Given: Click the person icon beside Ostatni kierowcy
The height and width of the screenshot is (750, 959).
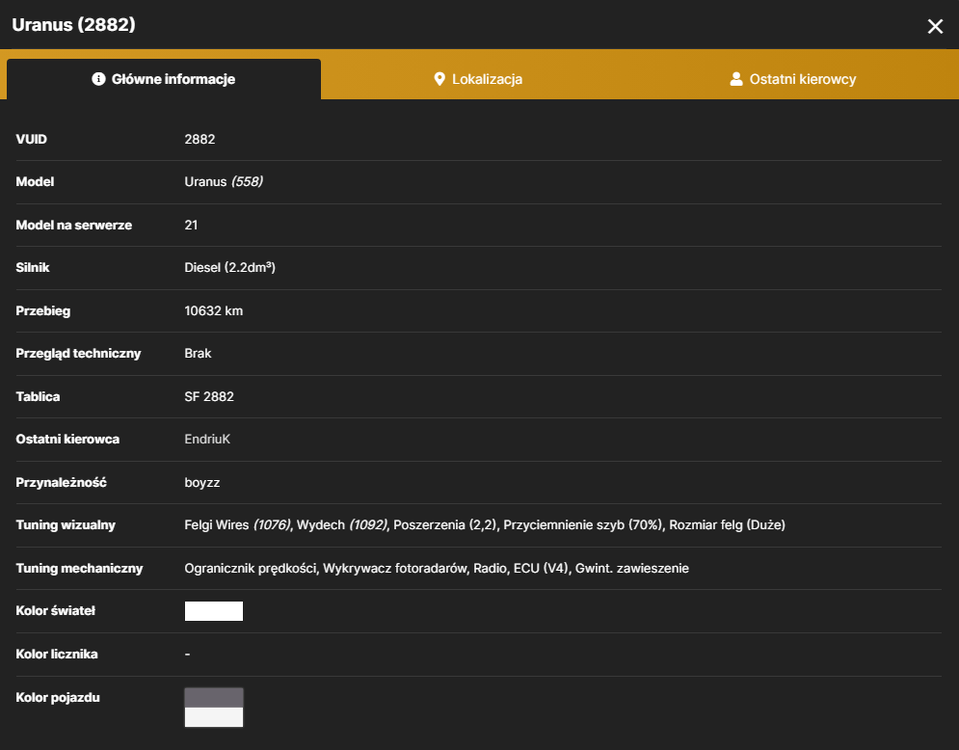Looking at the screenshot, I should click(x=736, y=79).
